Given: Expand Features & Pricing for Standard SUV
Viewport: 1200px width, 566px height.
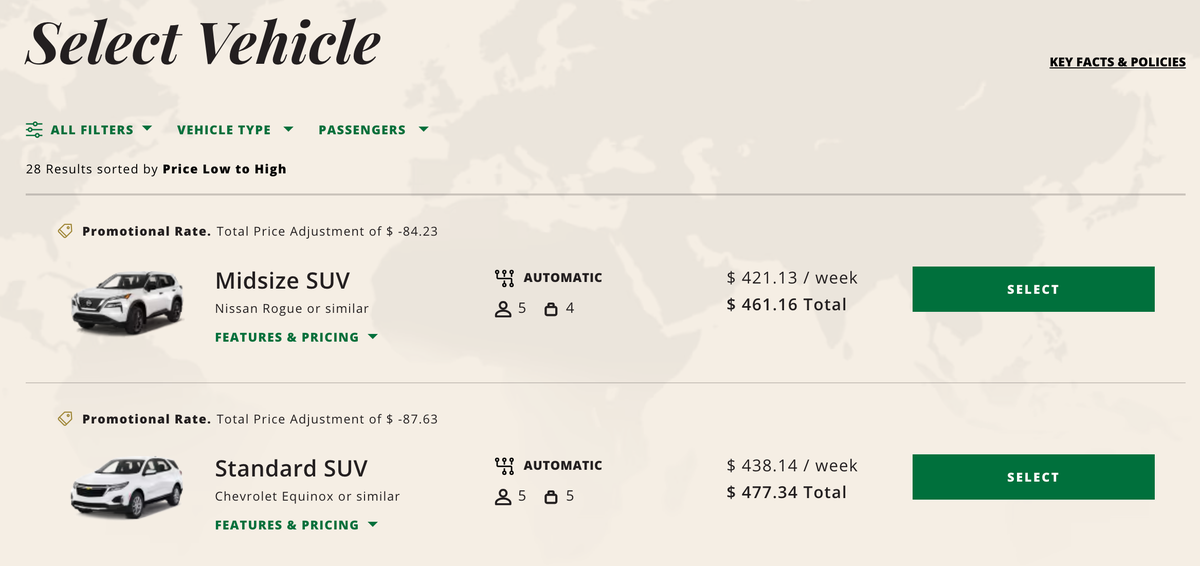Looking at the screenshot, I should (x=296, y=525).
